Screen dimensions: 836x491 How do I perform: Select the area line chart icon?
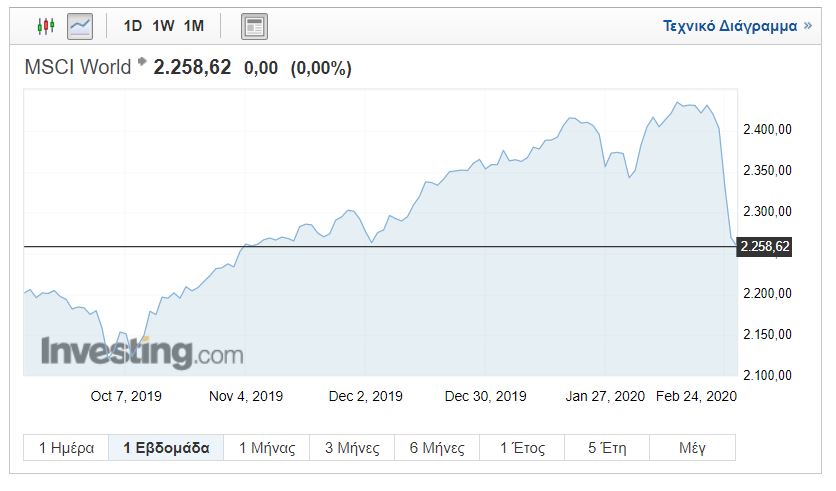tap(79, 26)
